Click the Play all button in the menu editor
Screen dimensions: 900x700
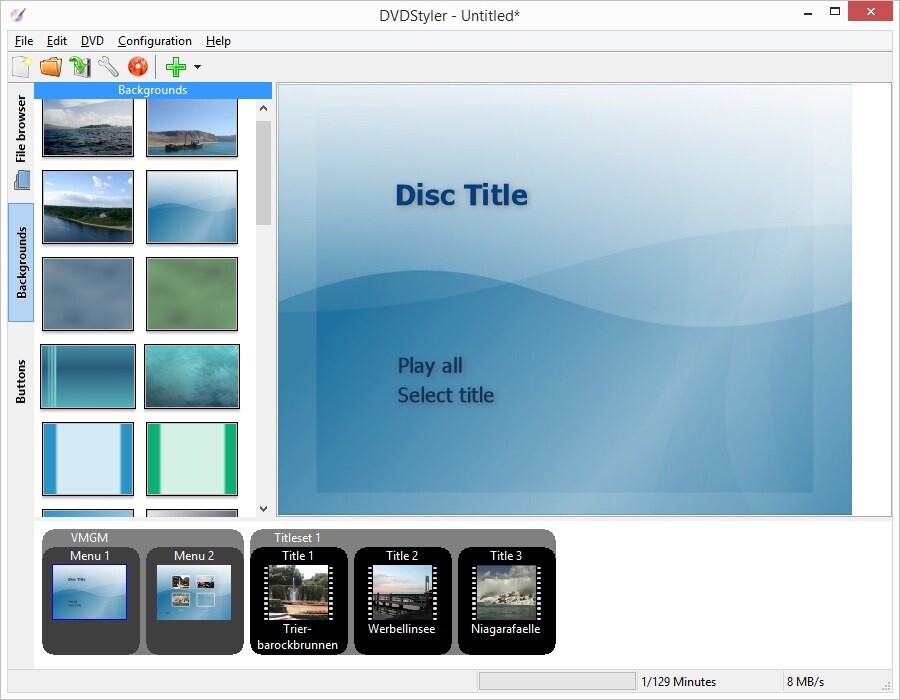pyautogui.click(x=430, y=366)
